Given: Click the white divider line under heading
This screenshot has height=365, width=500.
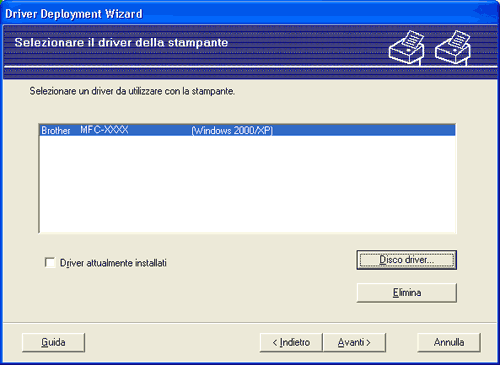Looking at the screenshot, I should (250, 67).
